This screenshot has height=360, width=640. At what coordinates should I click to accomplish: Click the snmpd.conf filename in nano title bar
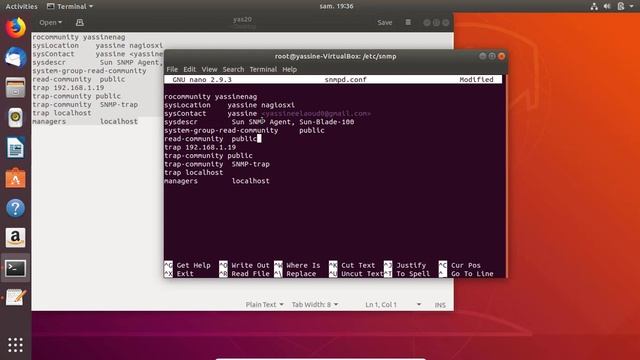(x=345, y=80)
